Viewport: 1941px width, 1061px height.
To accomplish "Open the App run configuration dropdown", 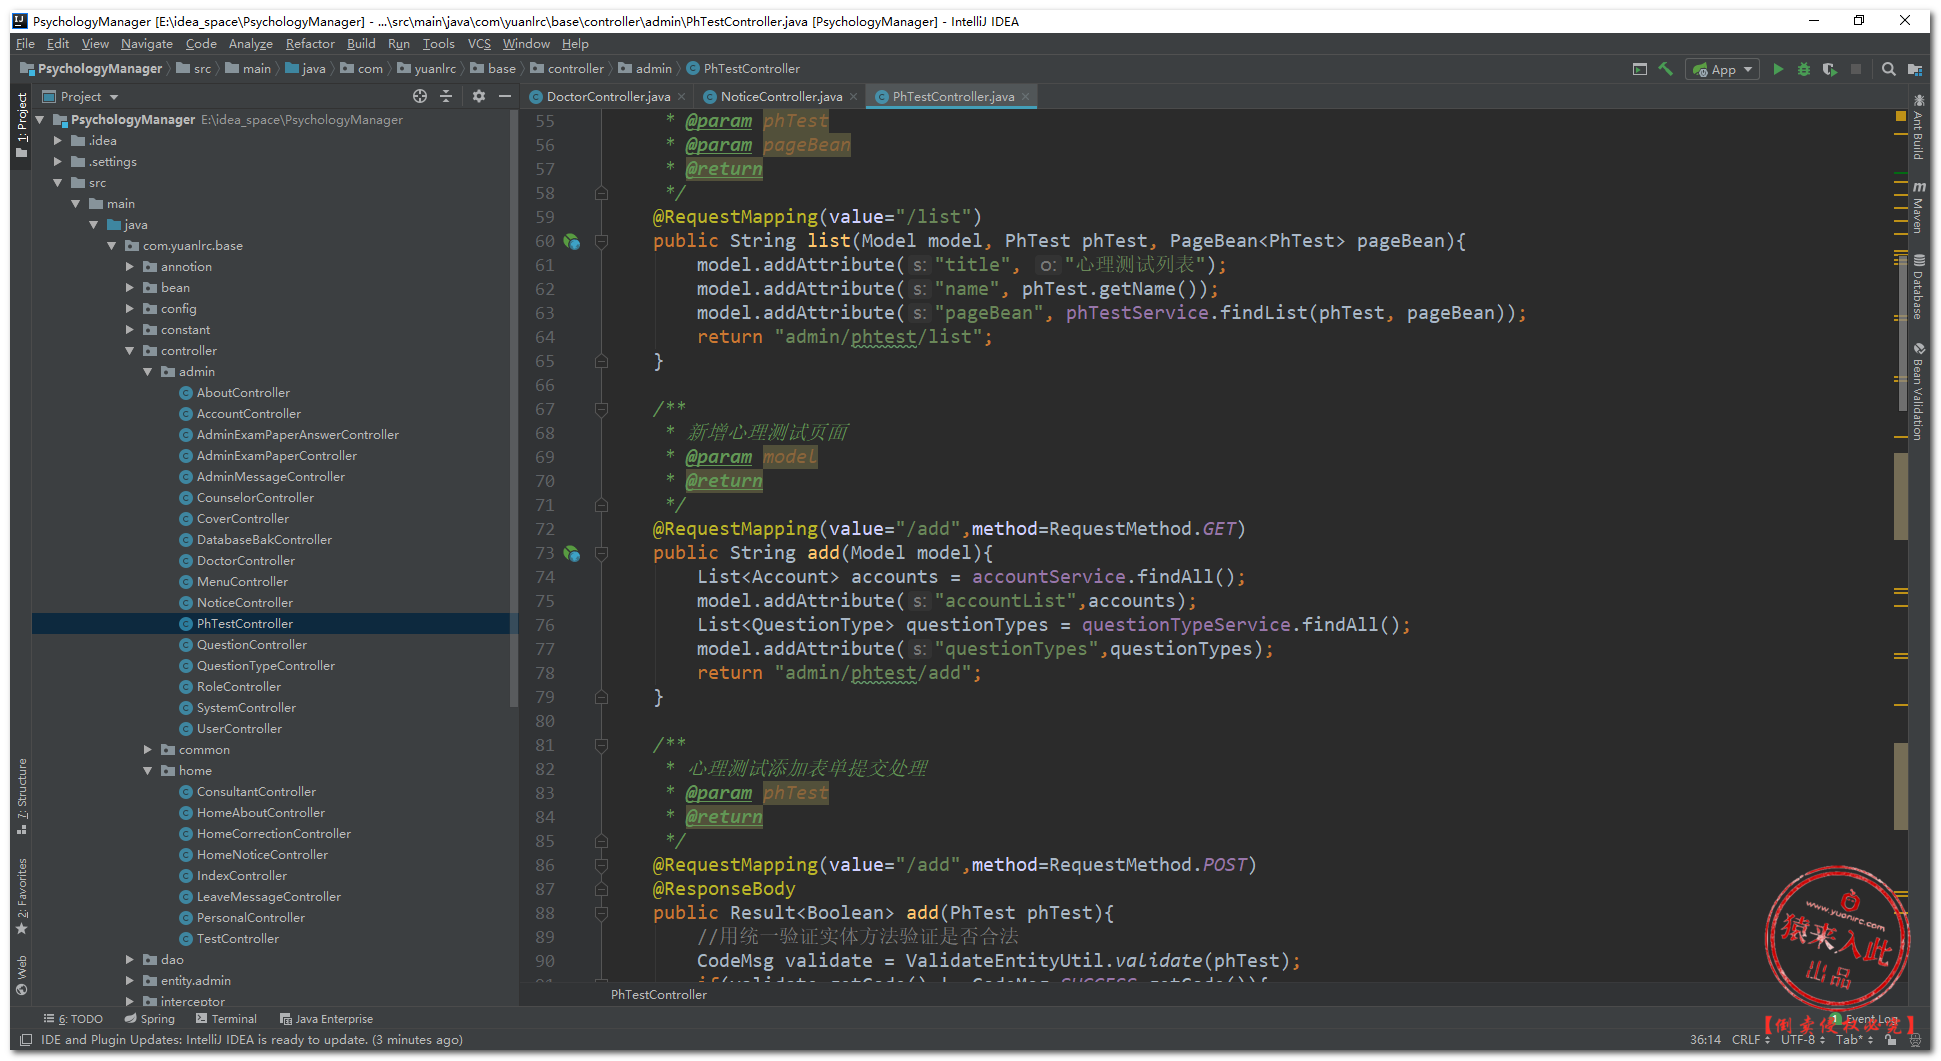I will [1723, 69].
